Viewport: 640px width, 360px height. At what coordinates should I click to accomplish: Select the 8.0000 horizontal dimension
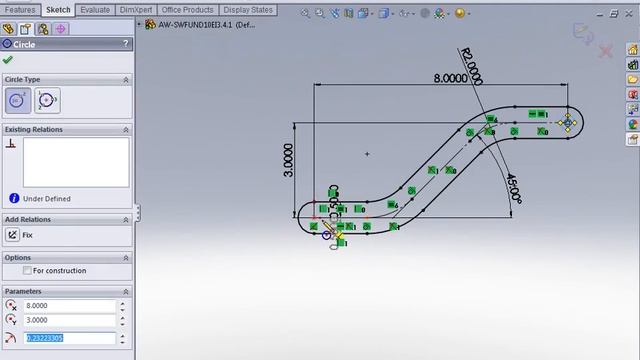[450, 78]
